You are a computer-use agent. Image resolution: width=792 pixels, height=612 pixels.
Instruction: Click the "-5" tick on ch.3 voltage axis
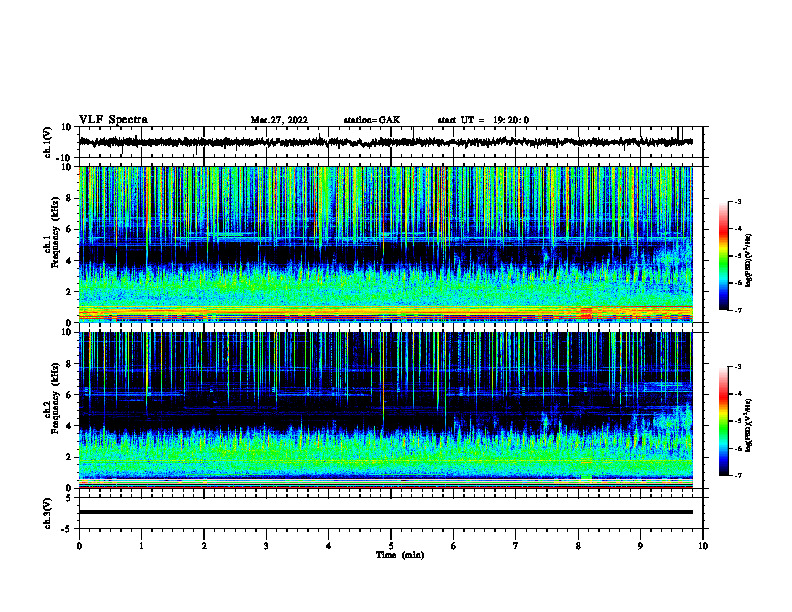[67, 529]
